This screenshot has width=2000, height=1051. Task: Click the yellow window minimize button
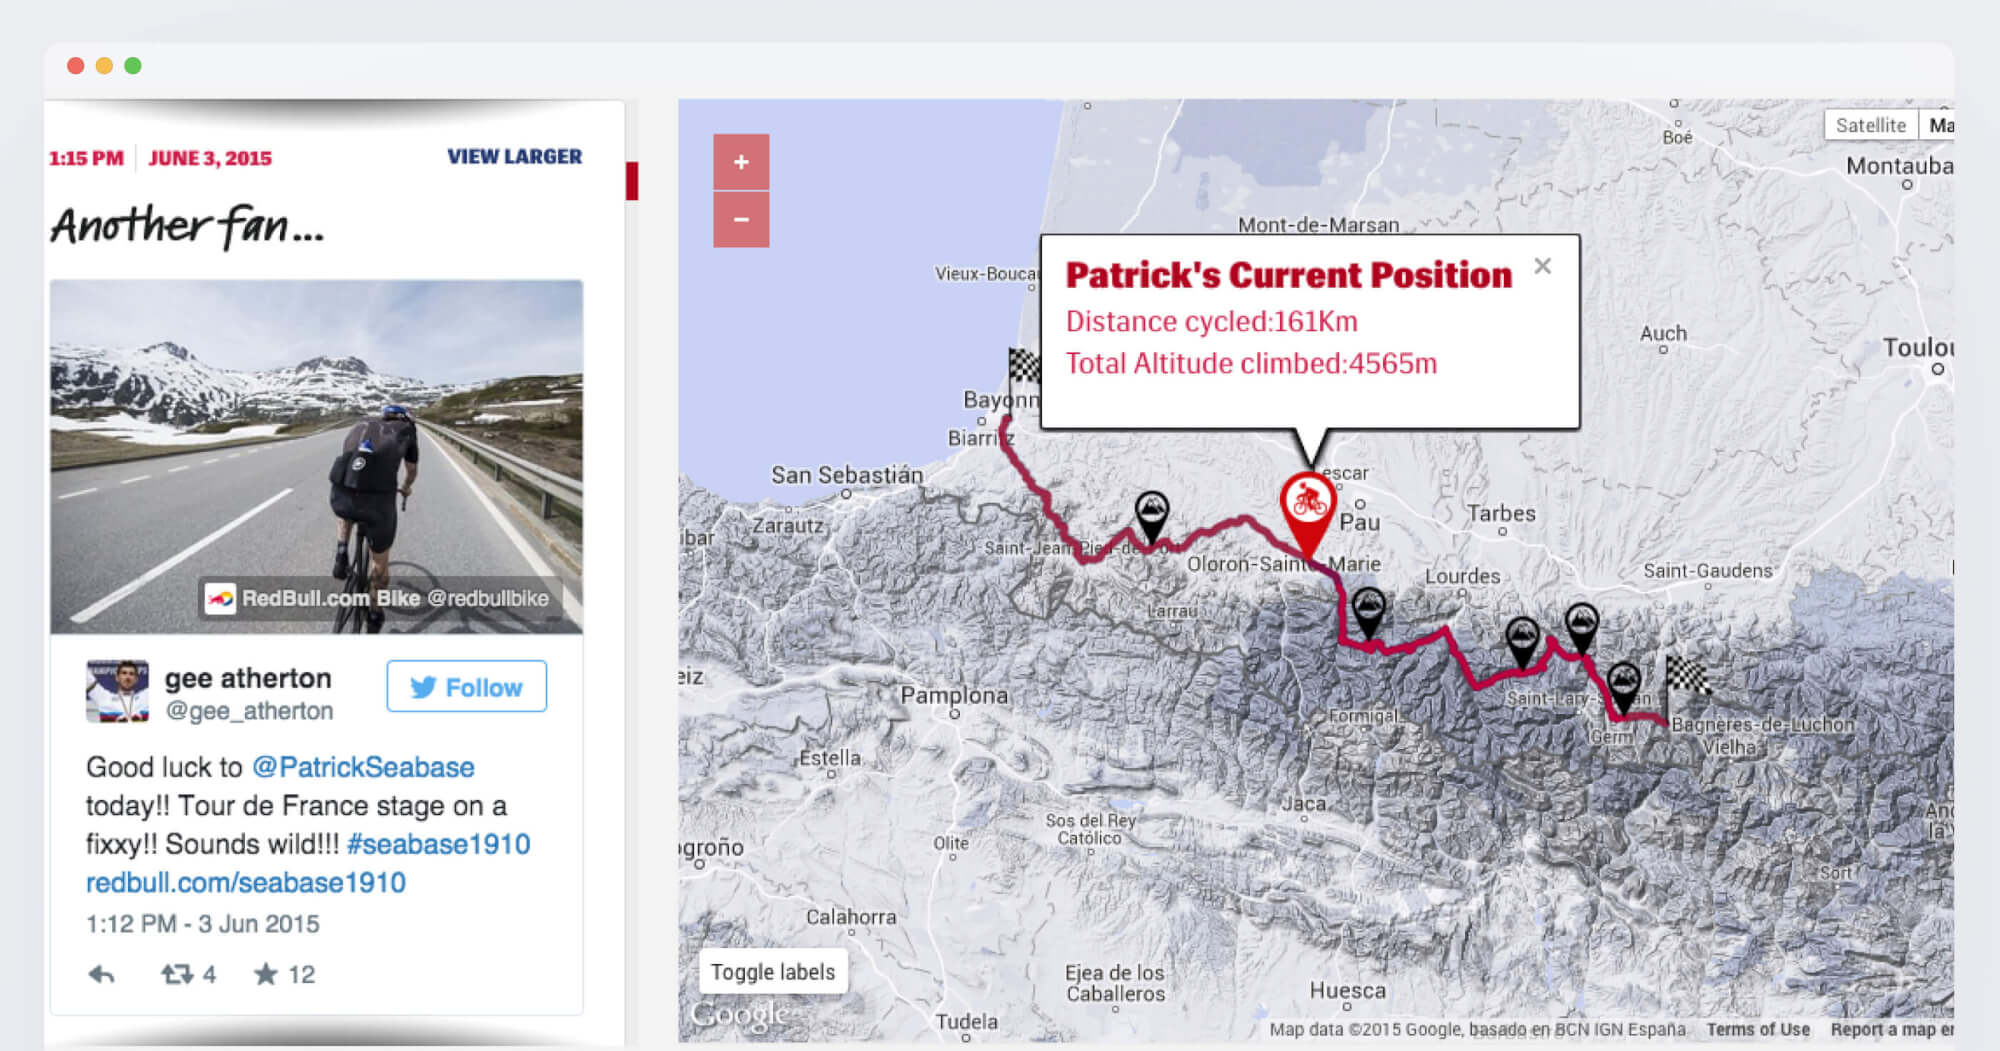tap(103, 66)
